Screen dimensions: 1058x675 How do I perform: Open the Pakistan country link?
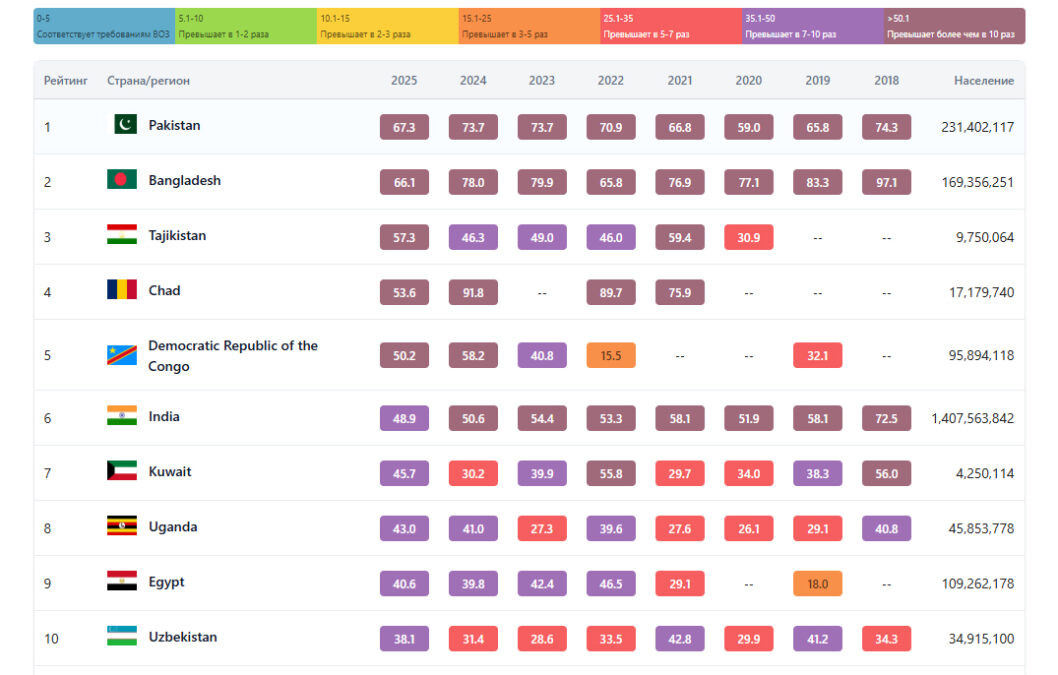(174, 125)
